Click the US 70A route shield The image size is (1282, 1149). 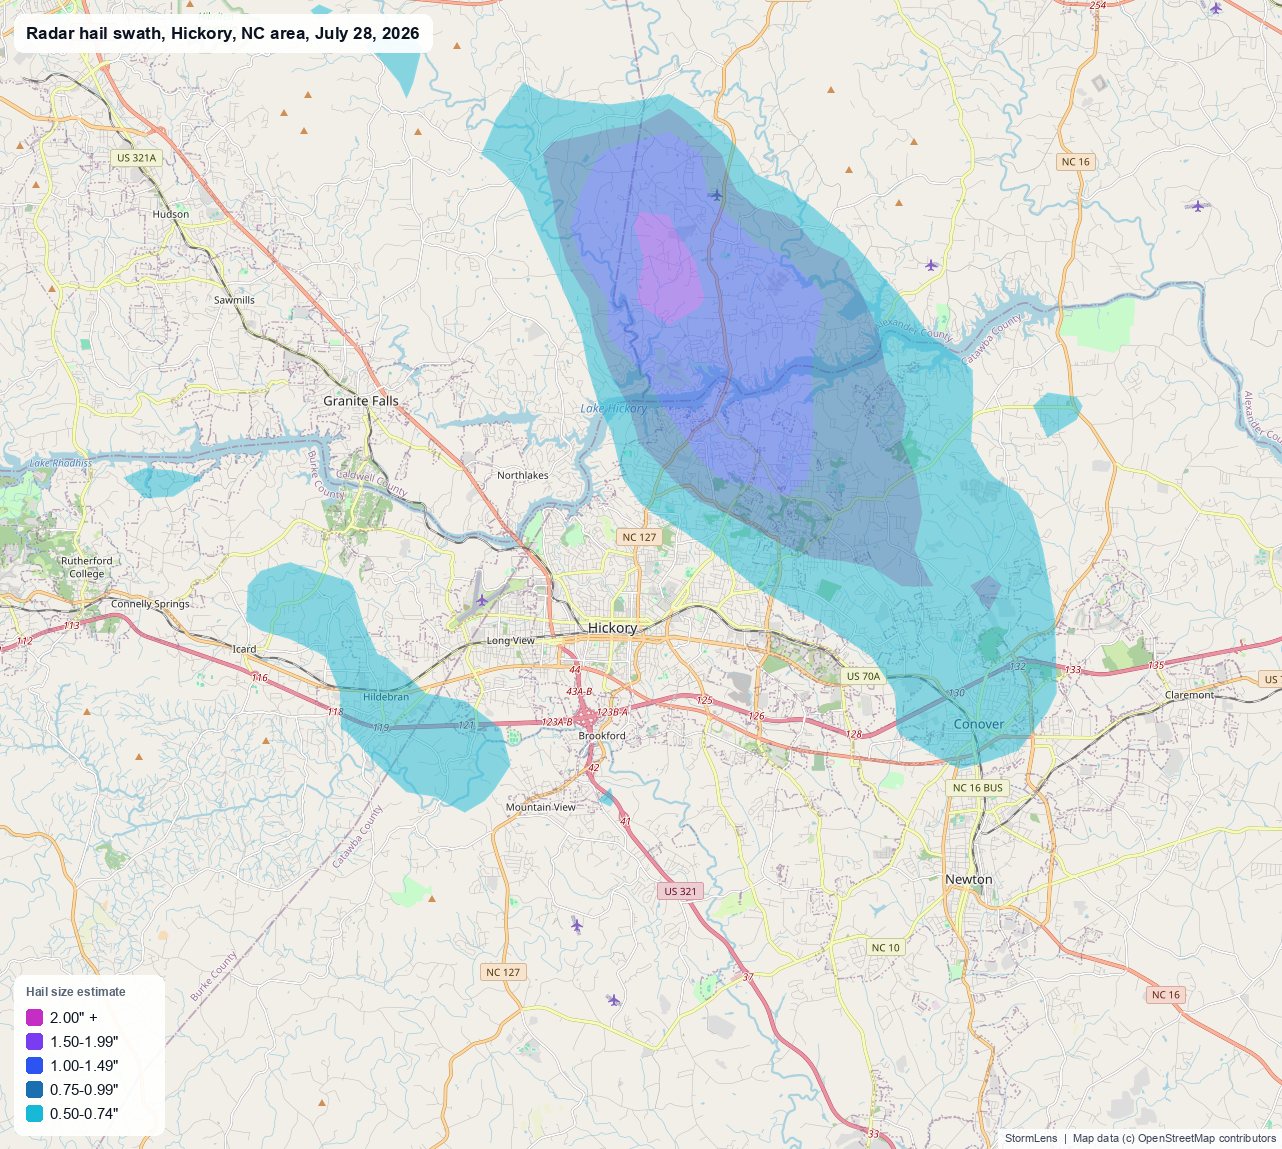click(863, 677)
